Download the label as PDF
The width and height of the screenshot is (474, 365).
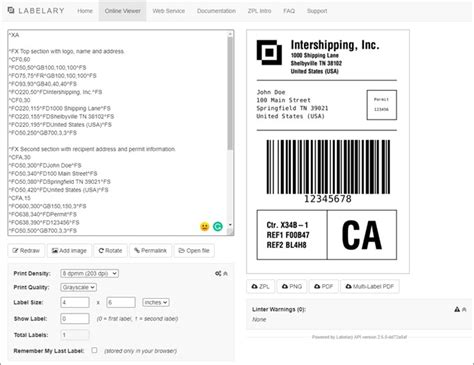coord(323,286)
